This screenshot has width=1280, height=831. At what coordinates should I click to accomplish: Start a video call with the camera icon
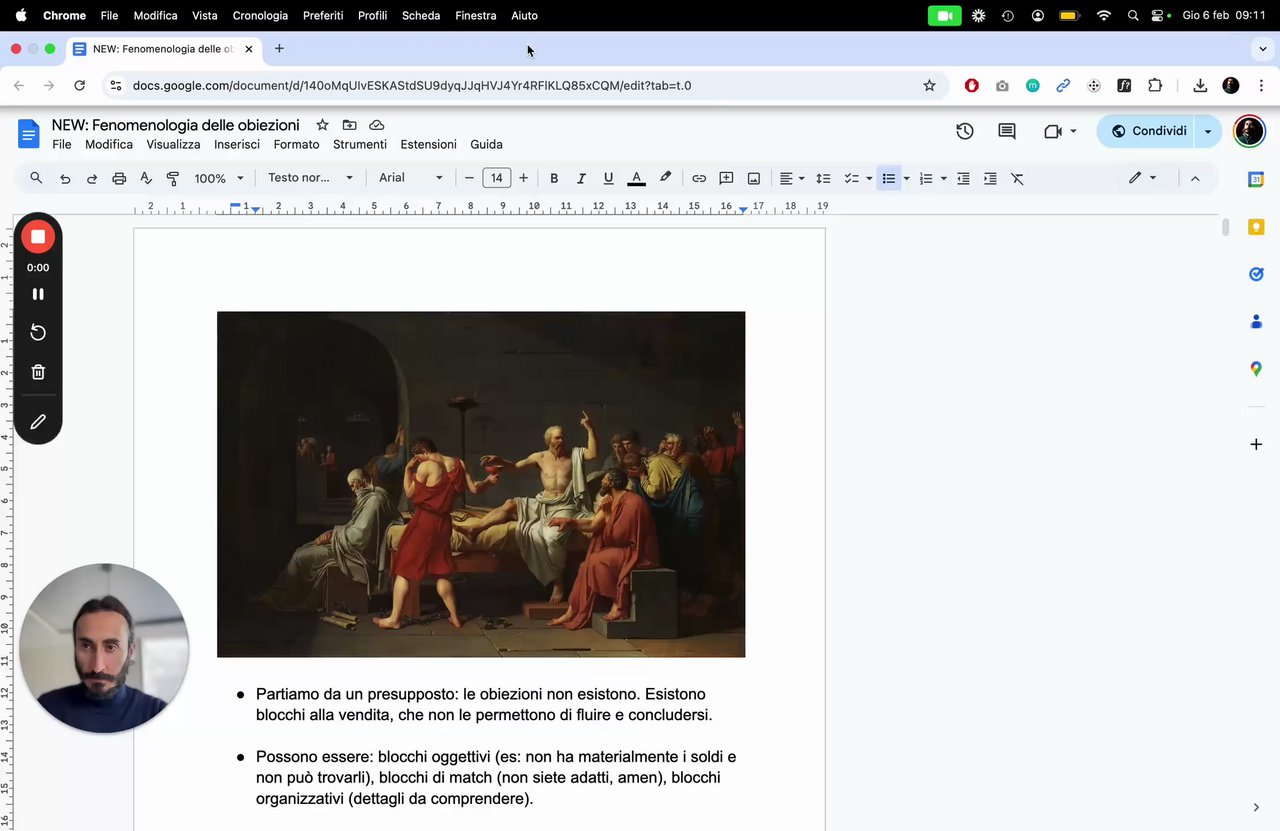click(x=1053, y=131)
